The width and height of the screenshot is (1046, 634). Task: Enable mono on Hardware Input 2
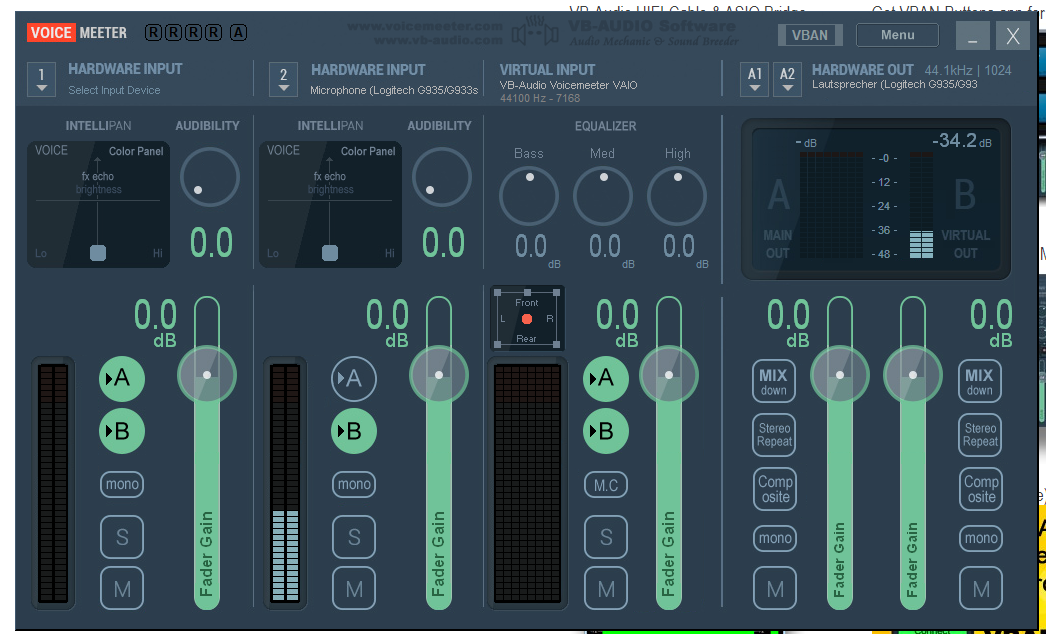pyautogui.click(x=354, y=484)
